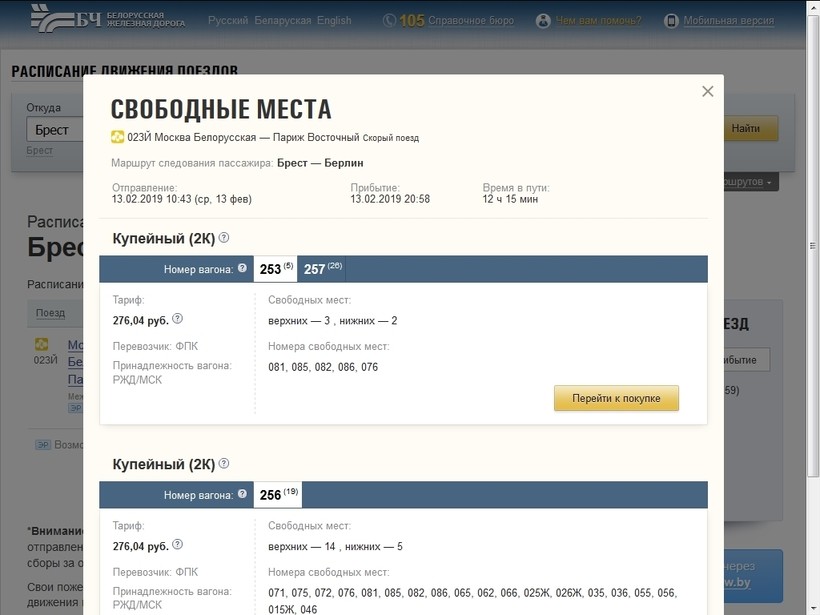Image resolution: width=820 pixels, height=615 pixels.
Task: Click the 105 Справочное бюро phone icon
Action: [388, 21]
